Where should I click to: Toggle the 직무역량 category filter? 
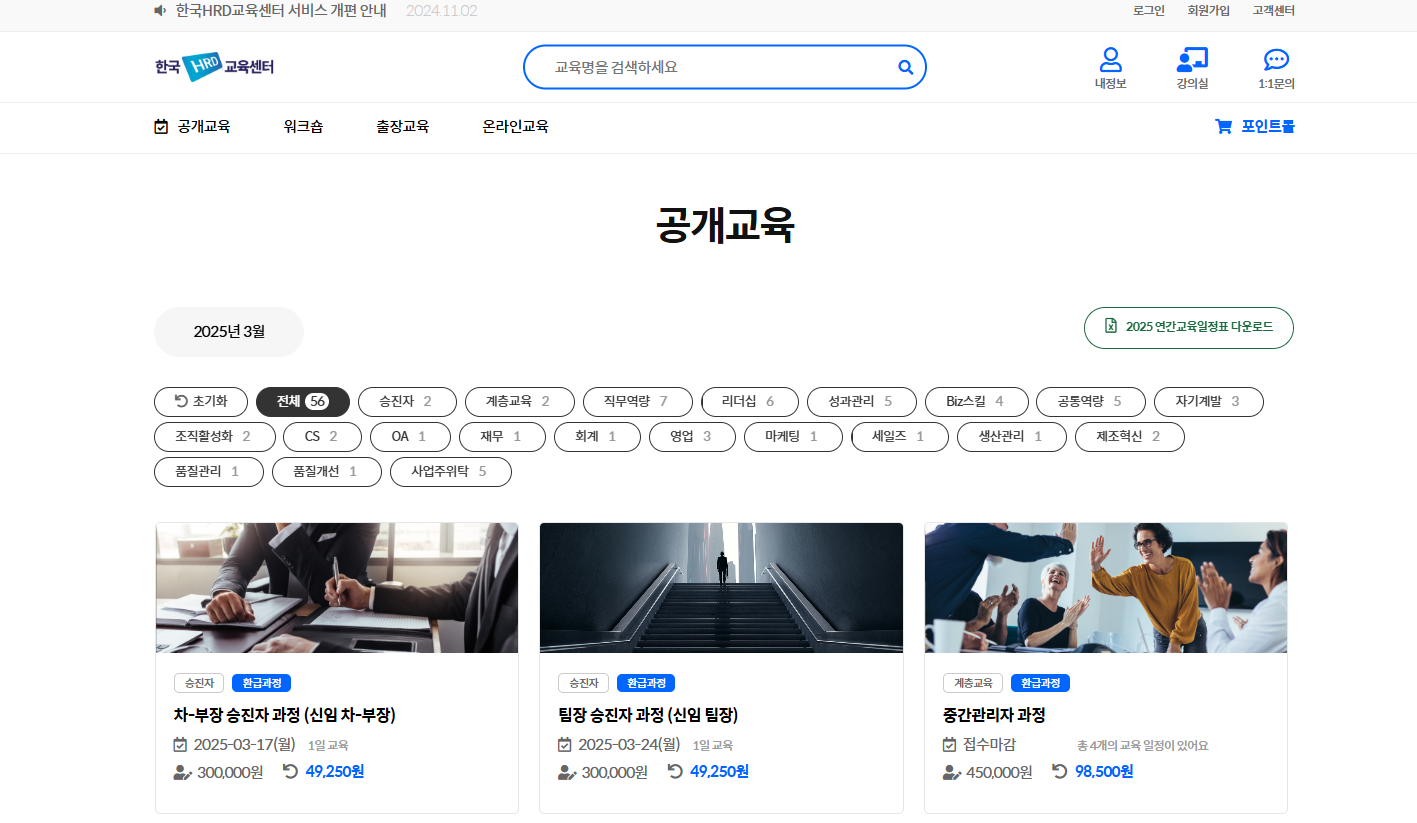pos(637,402)
